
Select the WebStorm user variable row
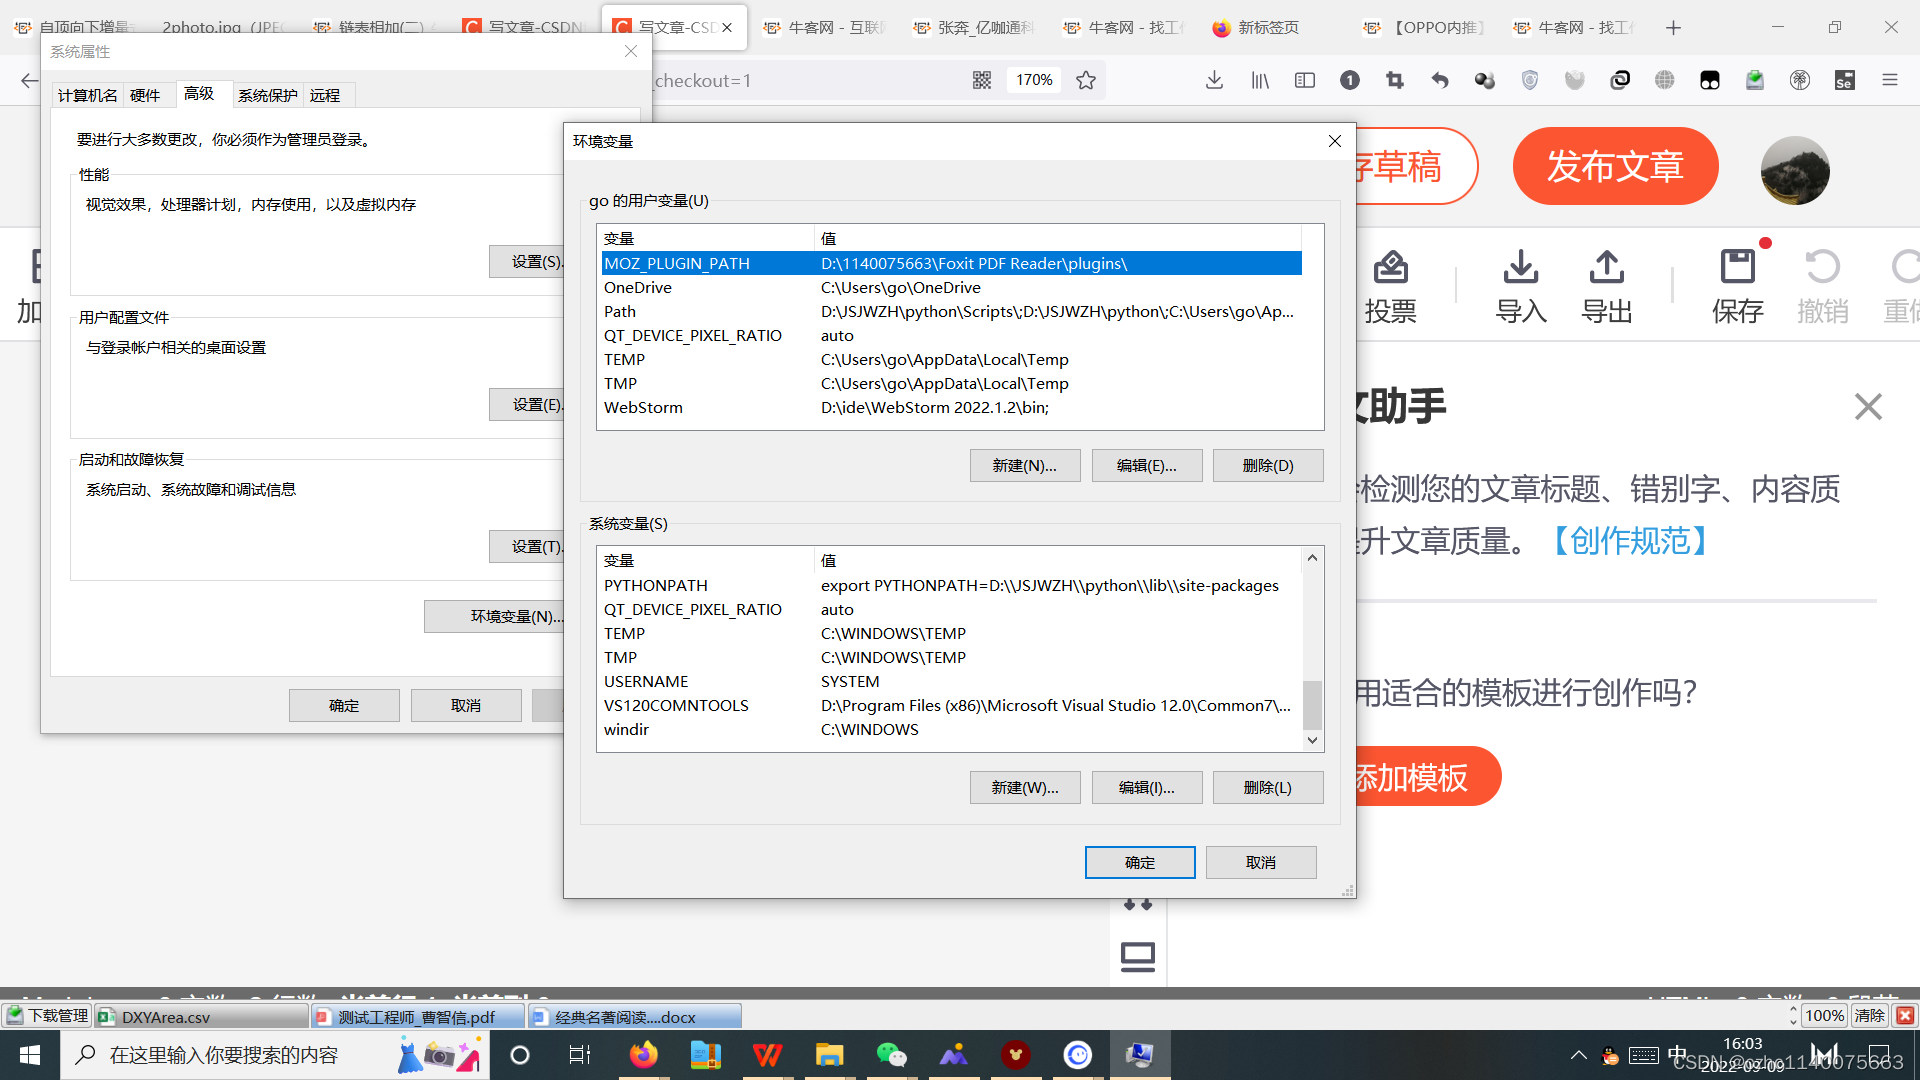tap(951, 408)
